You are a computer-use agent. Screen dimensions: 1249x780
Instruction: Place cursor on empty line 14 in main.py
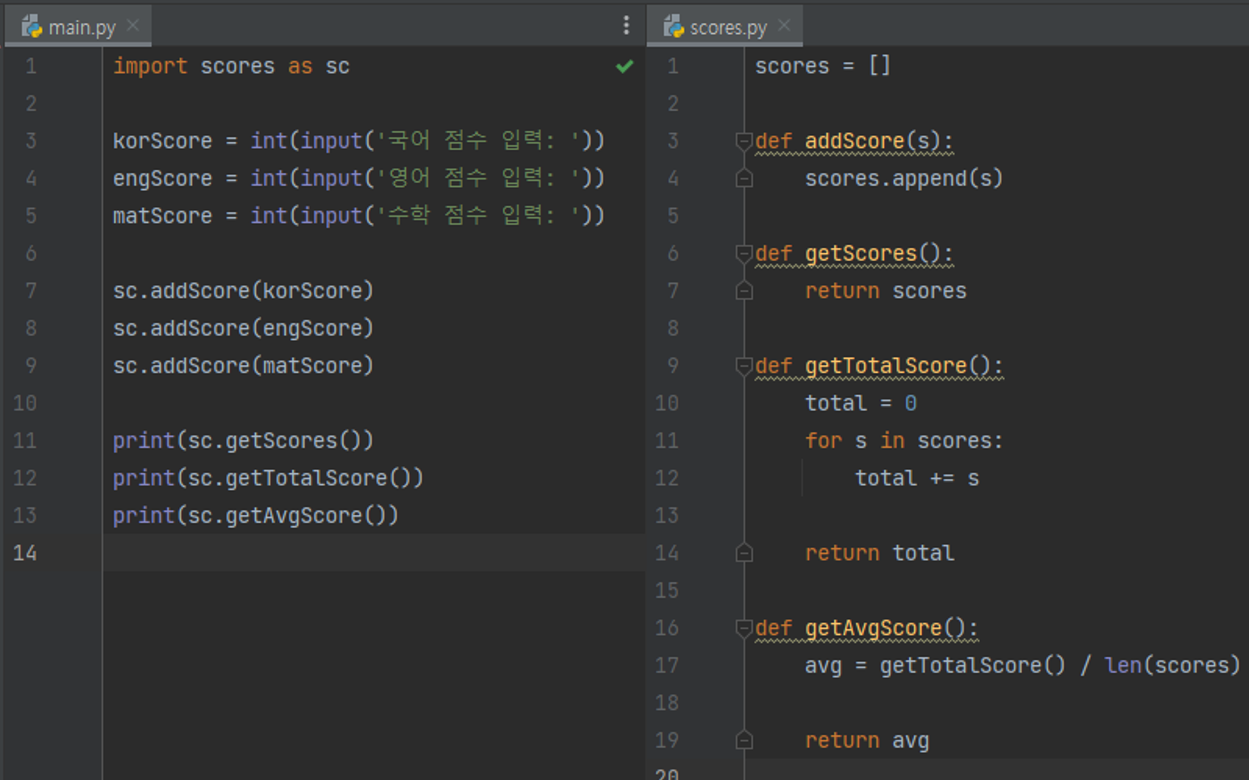pos(374,553)
